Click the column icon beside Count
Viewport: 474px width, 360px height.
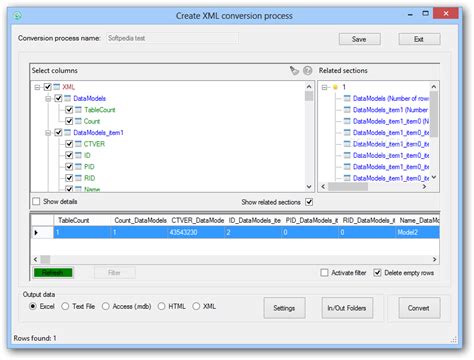click(78, 121)
